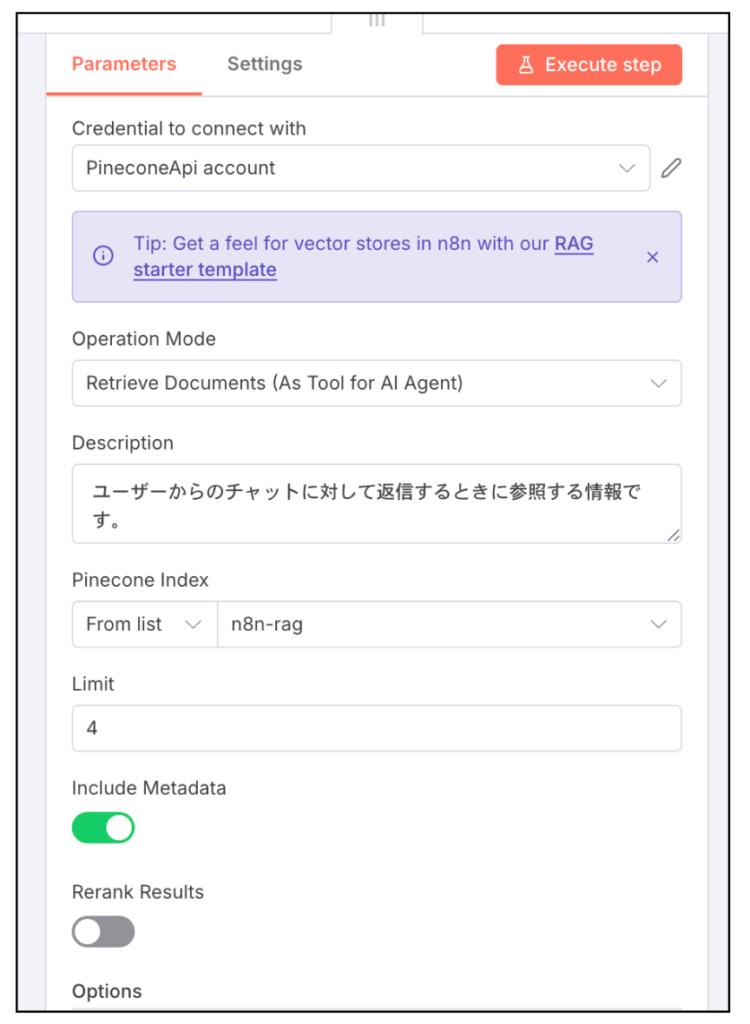This screenshot has width=750, height=1024.
Task: Click the info icon in the tip banner
Action: point(103,256)
